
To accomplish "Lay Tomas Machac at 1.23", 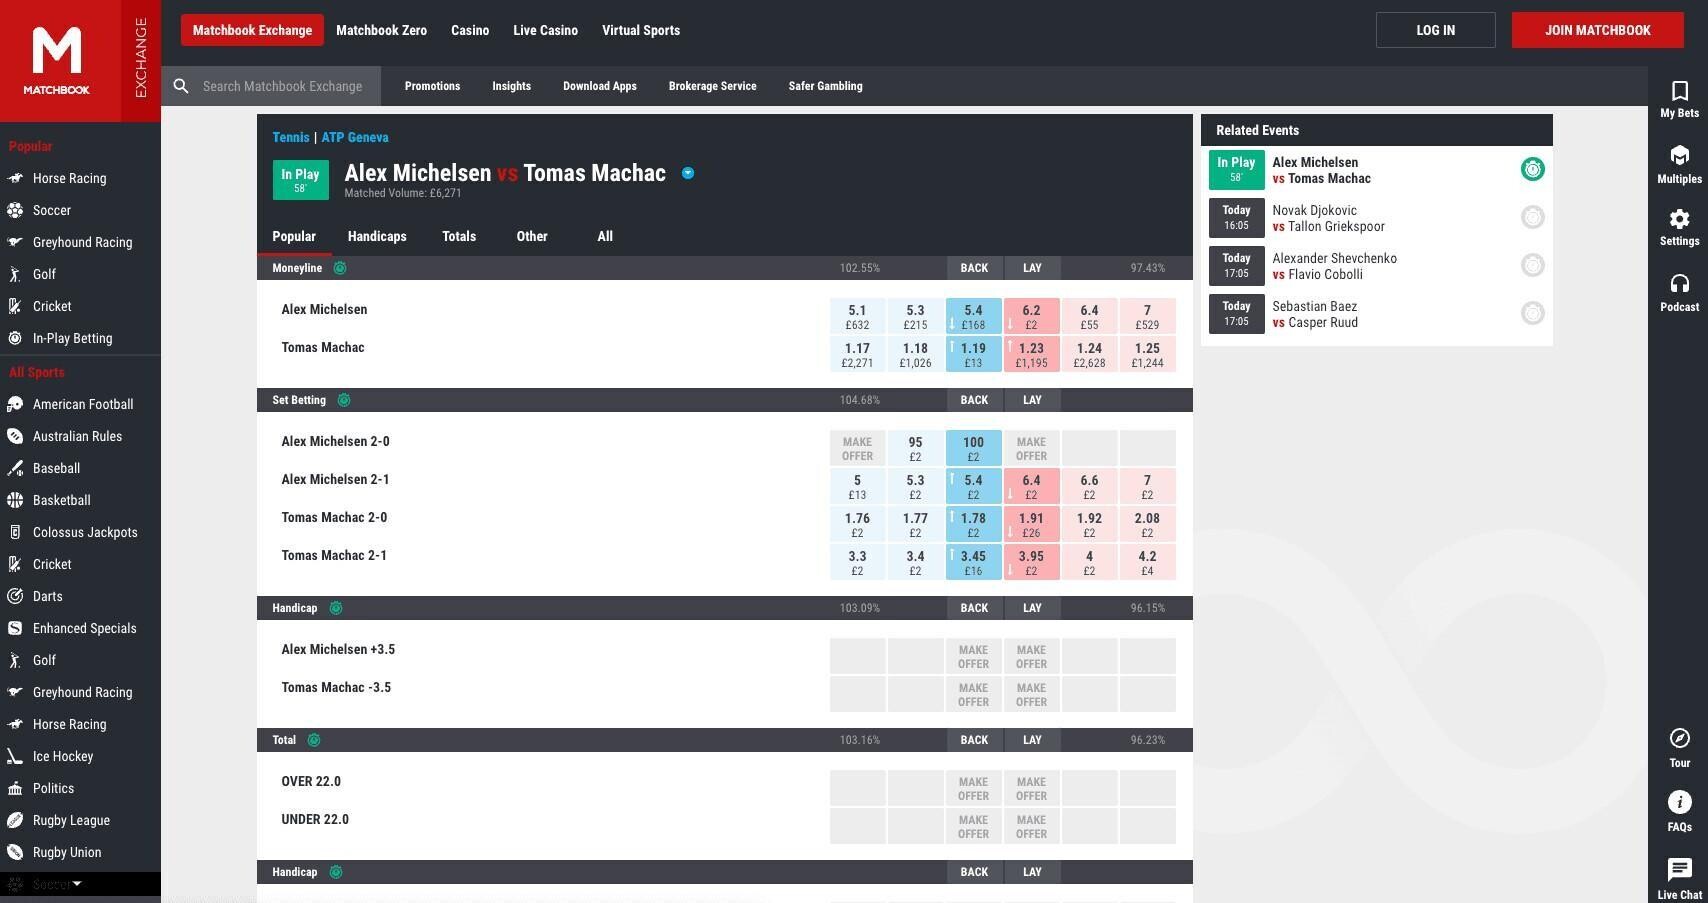I will pos(1031,354).
